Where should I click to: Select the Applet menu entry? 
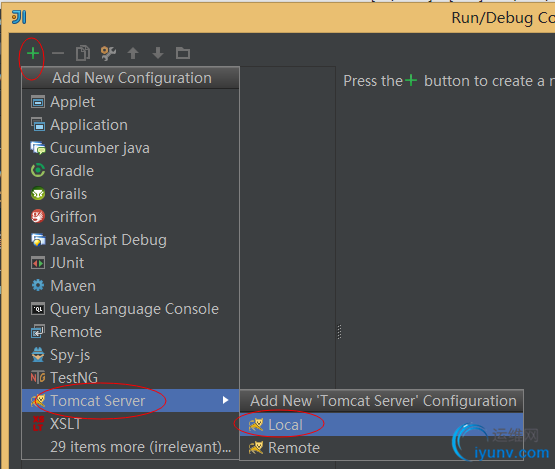[131, 102]
